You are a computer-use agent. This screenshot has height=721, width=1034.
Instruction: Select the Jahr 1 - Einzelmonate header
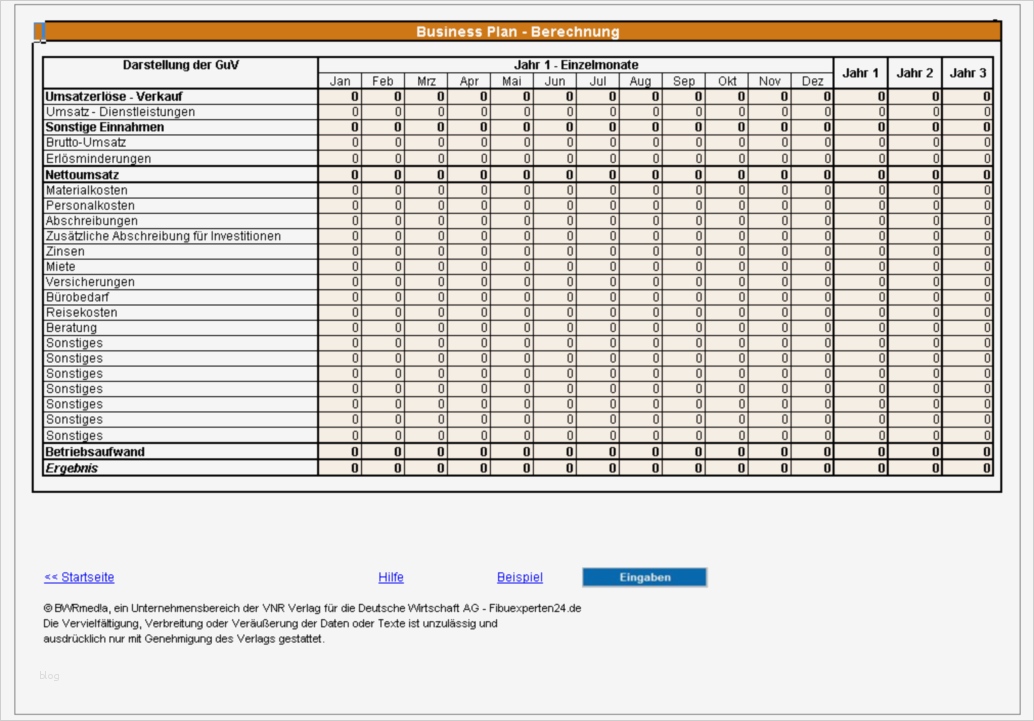(x=576, y=65)
